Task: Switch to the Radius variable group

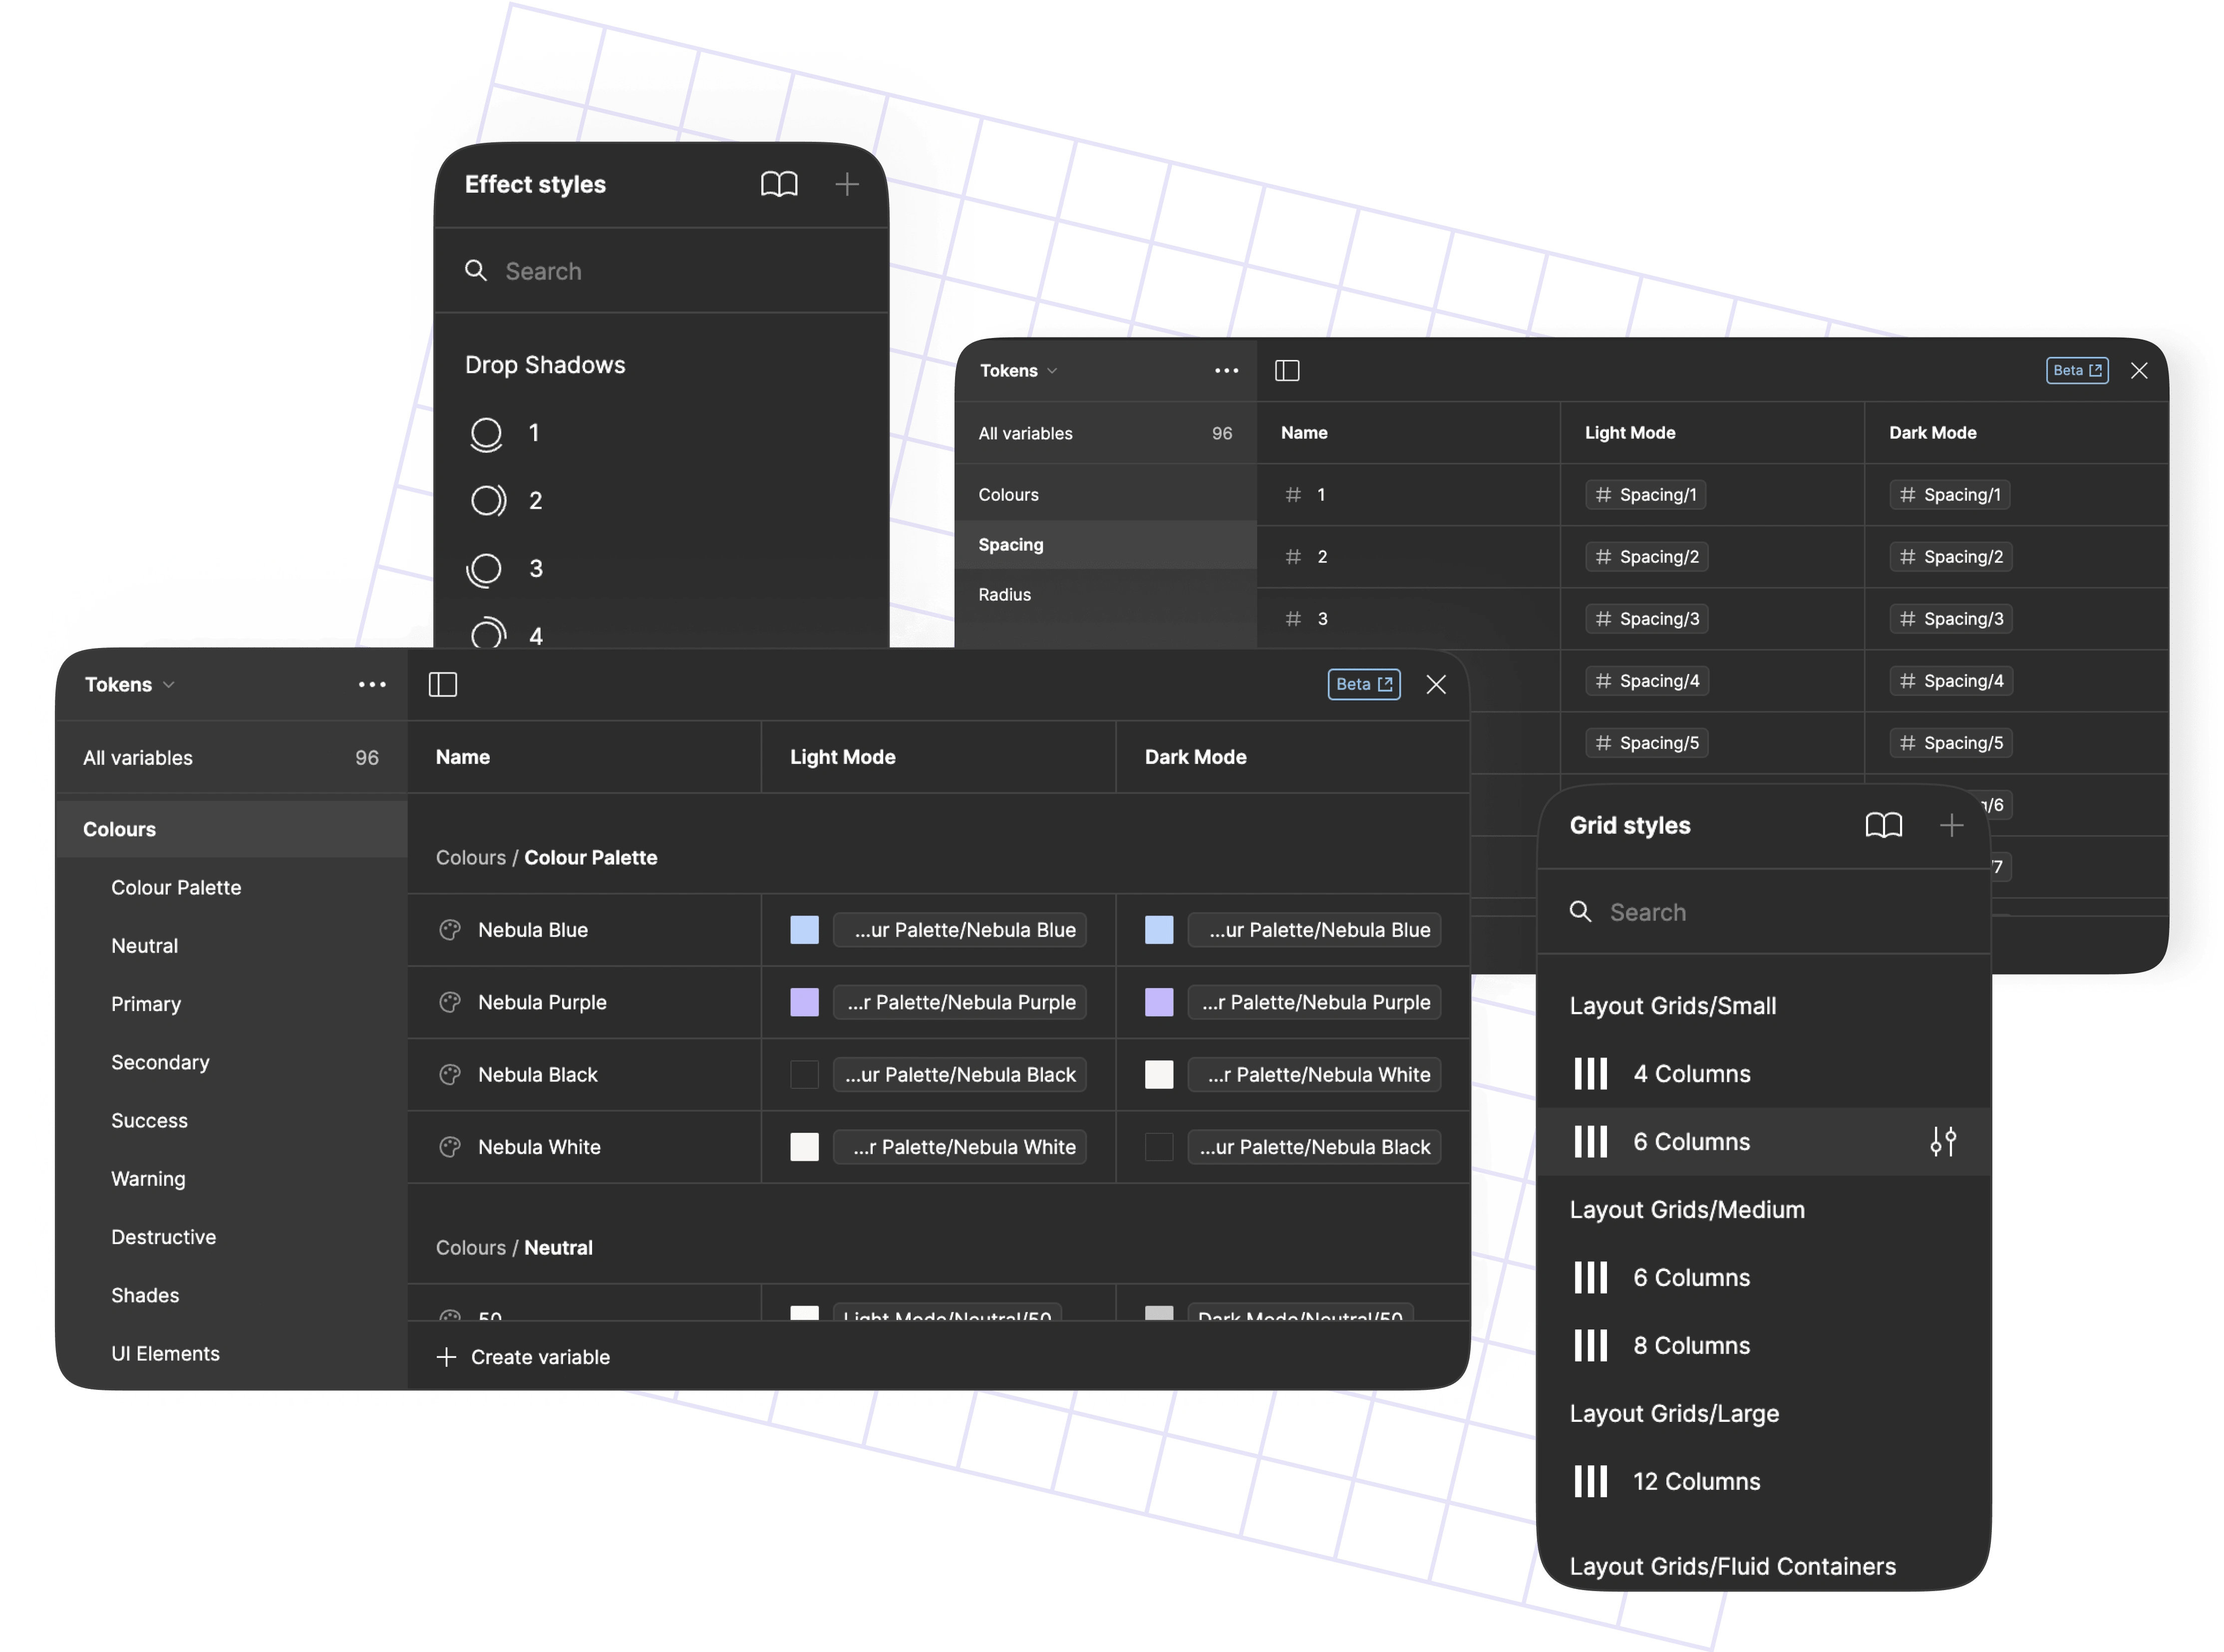Action: point(1004,594)
